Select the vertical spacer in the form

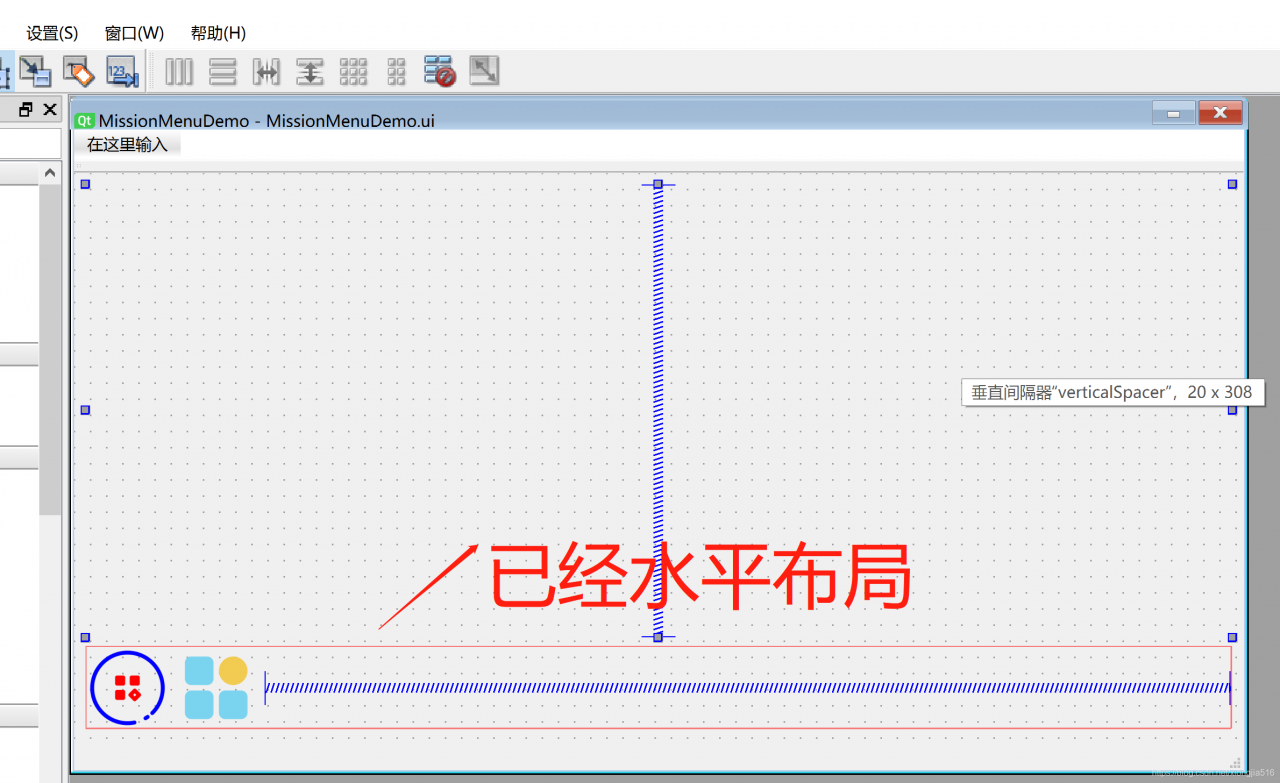(658, 410)
